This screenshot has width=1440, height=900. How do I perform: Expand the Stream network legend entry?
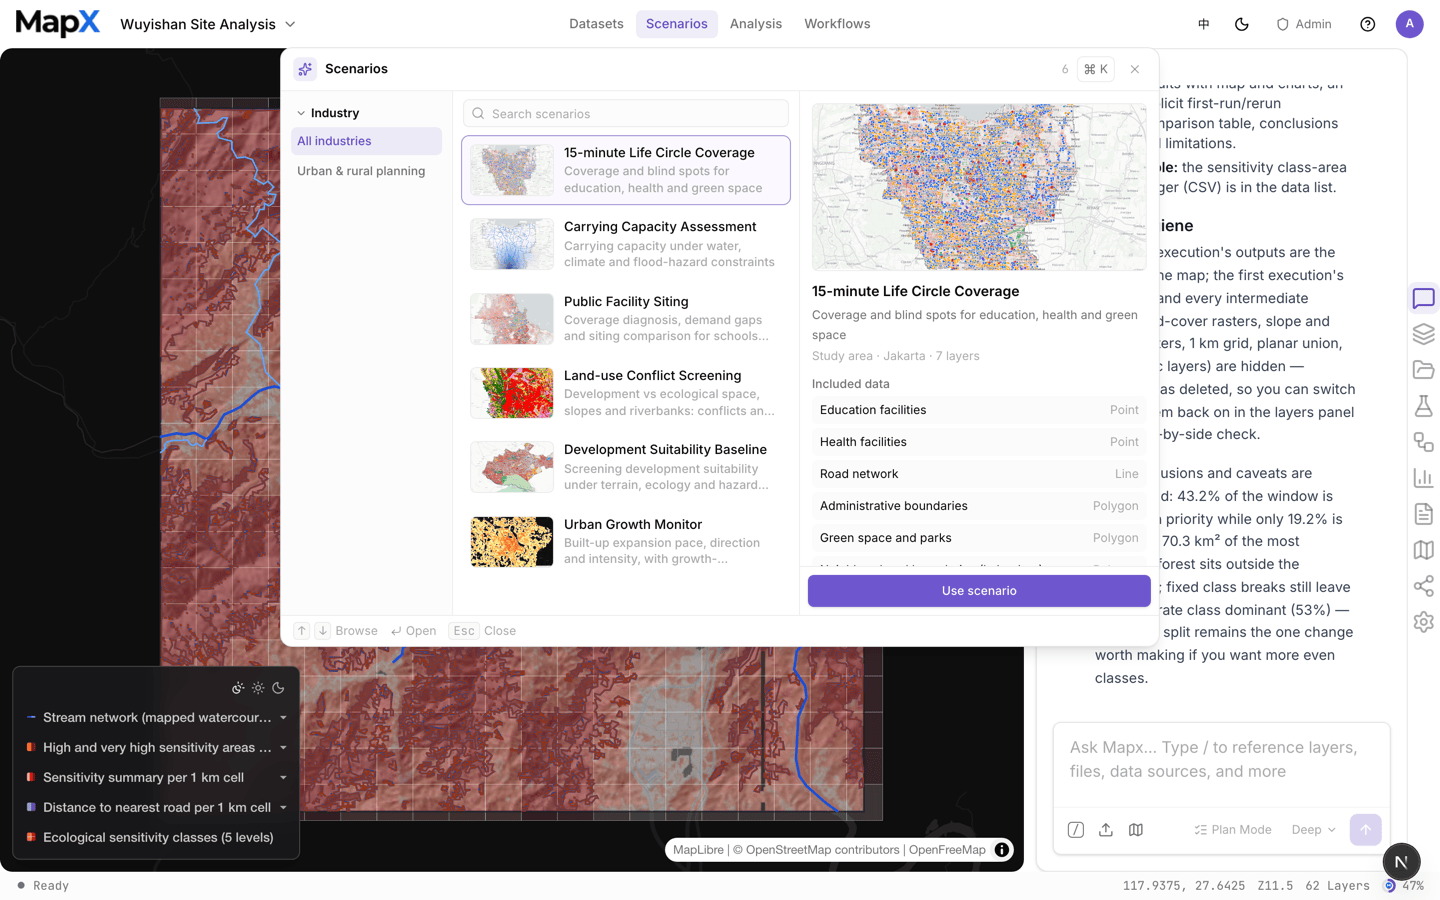(x=283, y=718)
